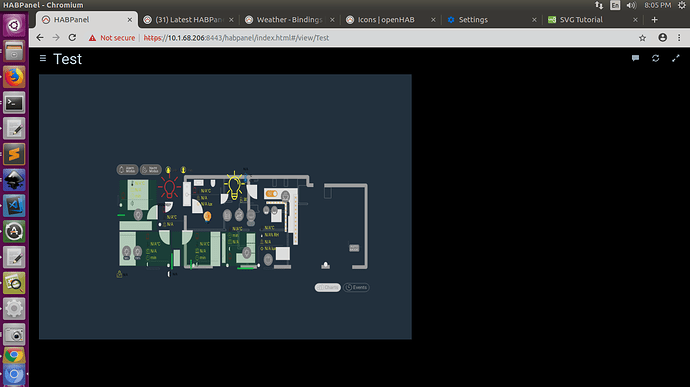Image resolution: width=690 pixels, height=387 pixels.
Task: Toggle HABPanel fullscreen with arrows icon
Action: [x=675, y=58]
